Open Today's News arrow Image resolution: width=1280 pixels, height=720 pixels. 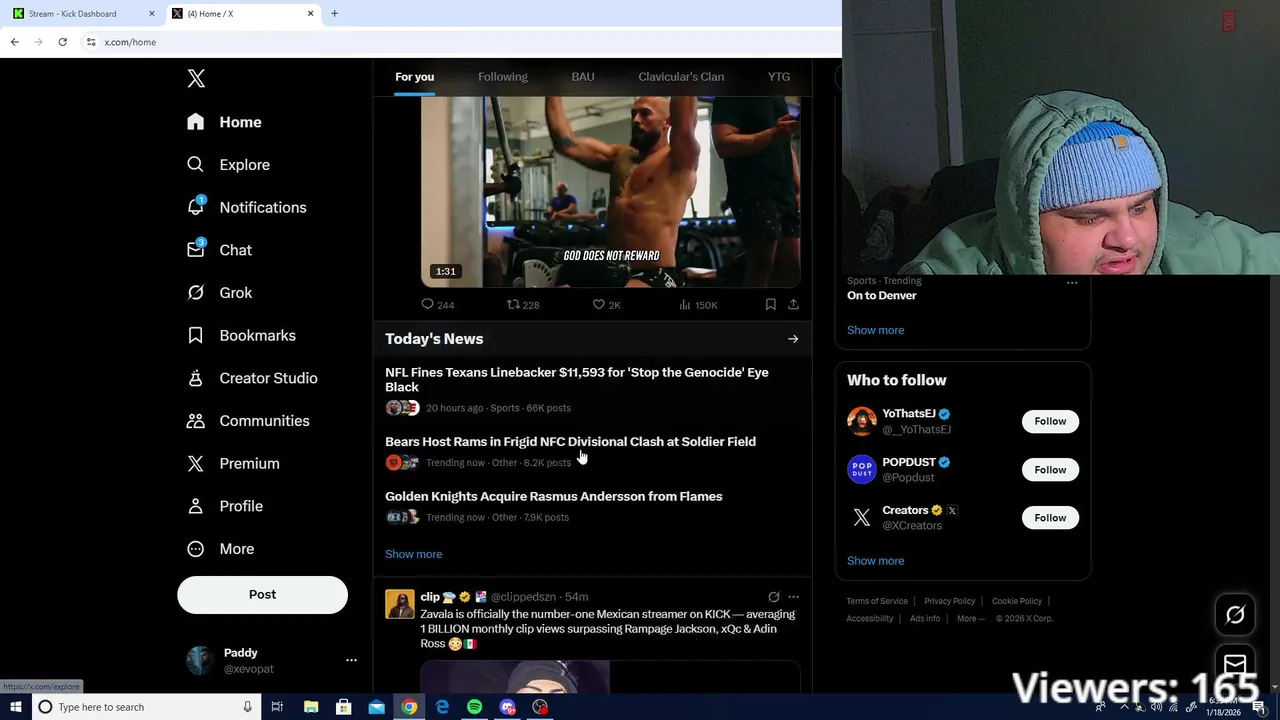(x=793, y=339)
